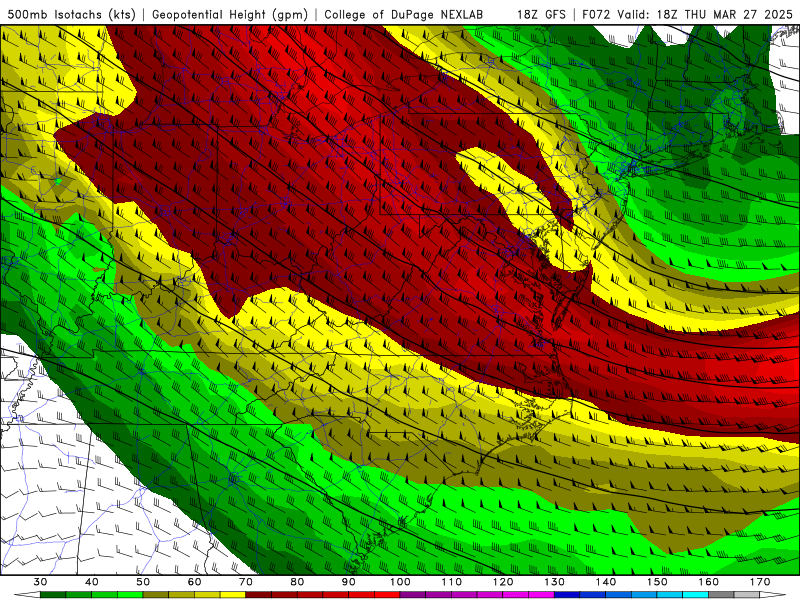Image resolution: width=800 pixels, height=600 pixels.
Task: Click the '140' label on the color scale
Action: [x=606, y=582]
